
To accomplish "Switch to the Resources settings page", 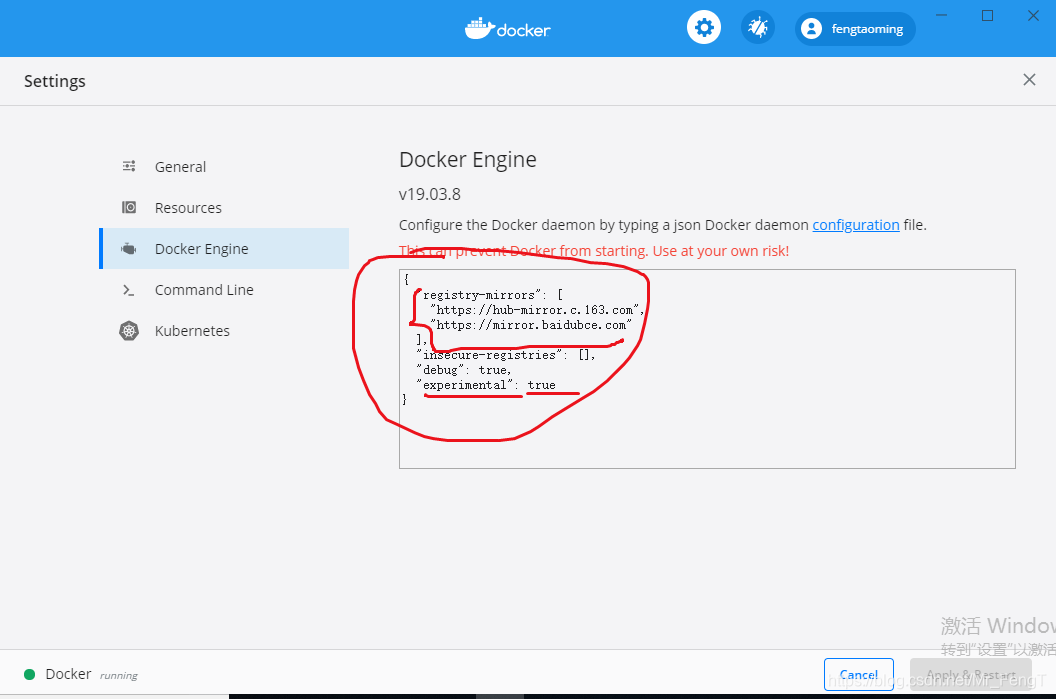I will pyautogui.click(x=188, y=207).
